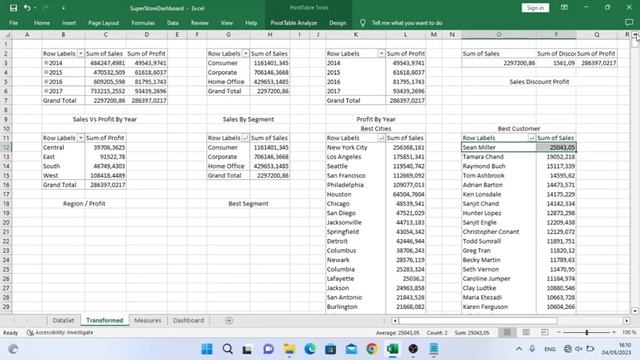Viewport: 640px width, 360px height.
Task: Click the Save icon in quick access toolbar
Action: point(13,8)
